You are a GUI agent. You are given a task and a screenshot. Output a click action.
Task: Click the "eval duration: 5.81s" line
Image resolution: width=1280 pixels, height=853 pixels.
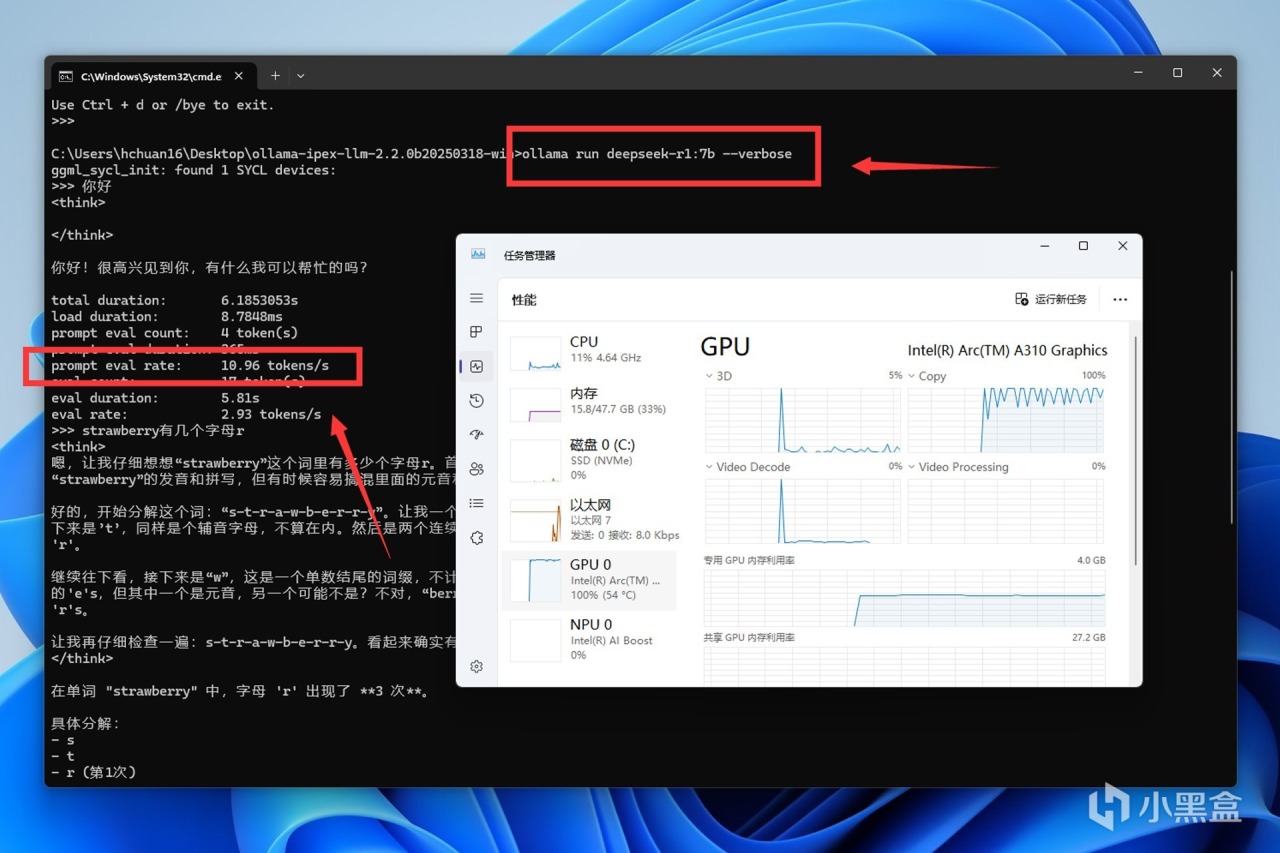coord(155,398)
